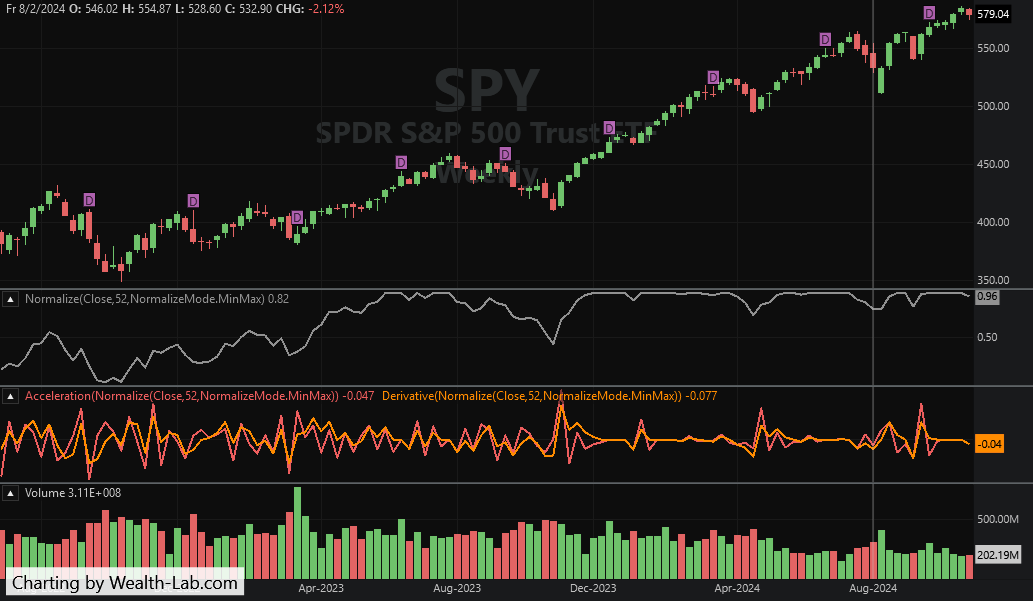The image size is (1033, 601).
Task: Open the Charting by Wealth-Lab.com link
Action: (x=125, y=583)
